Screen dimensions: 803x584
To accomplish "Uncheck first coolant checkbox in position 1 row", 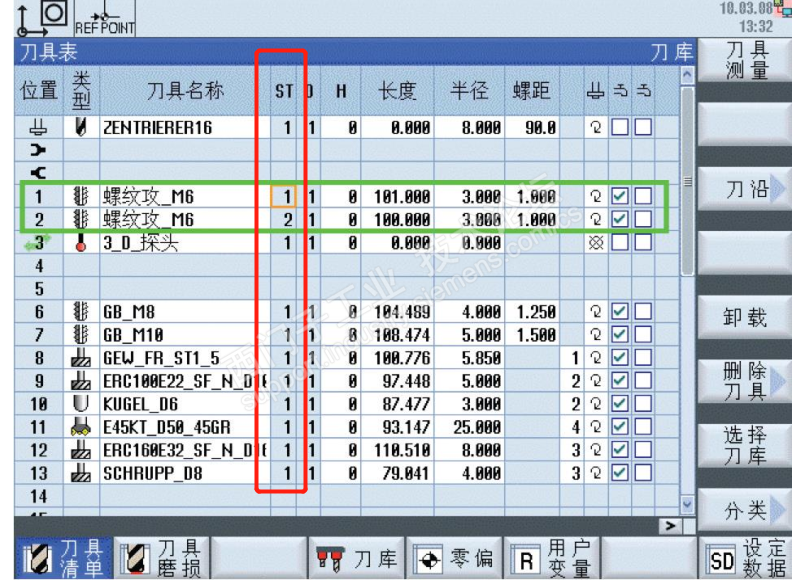I will coord(620,196).
